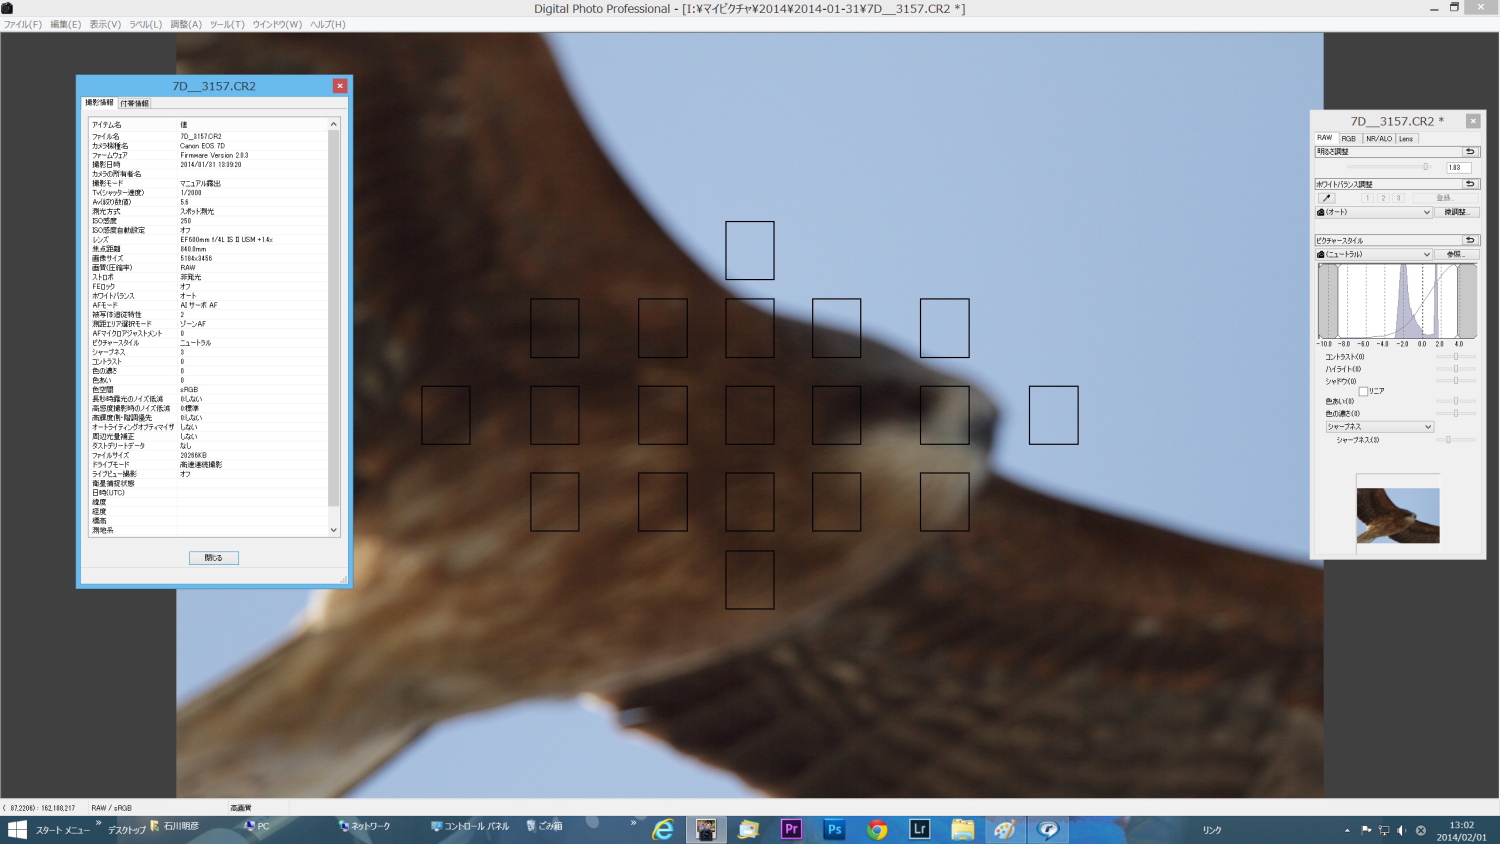Open the white balance (オート) dropdown
The image size is (1500, 844).
coord(1374,212)
